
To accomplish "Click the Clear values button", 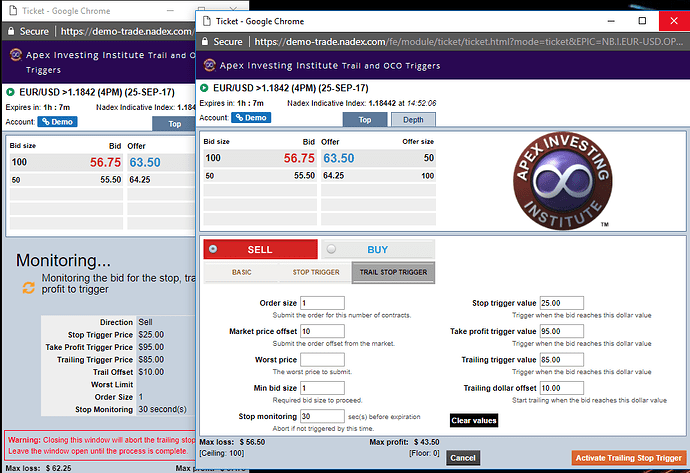I will (x=474, y=420).
